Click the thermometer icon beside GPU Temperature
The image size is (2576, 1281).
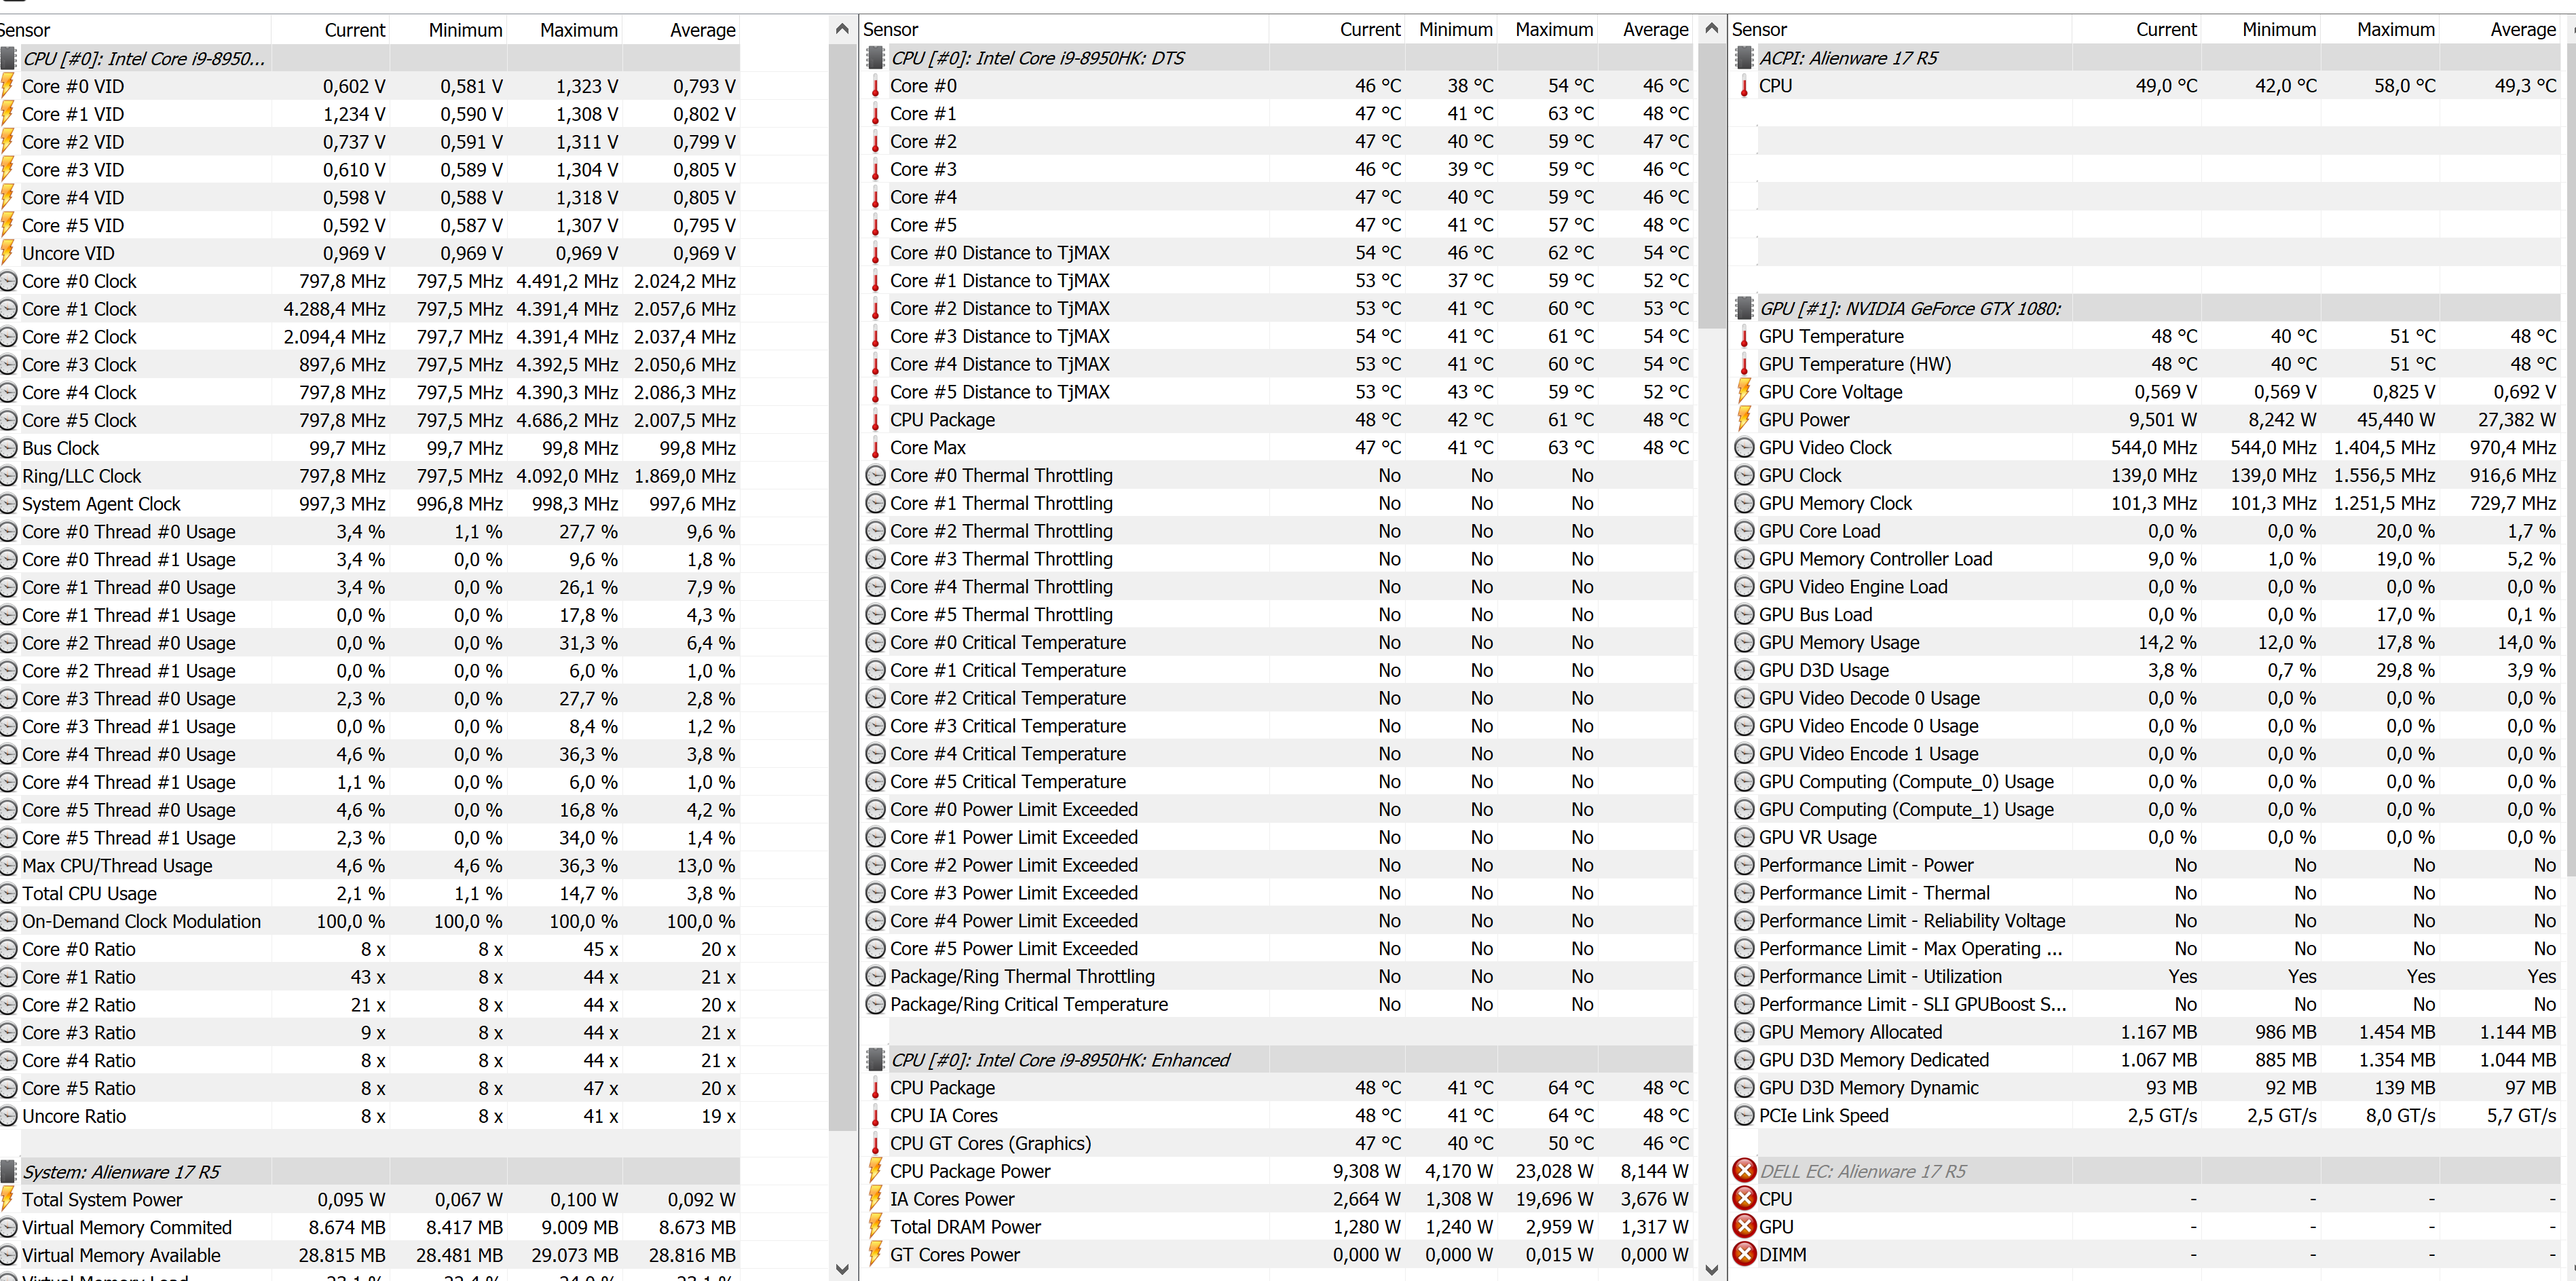pos(1744,336)
